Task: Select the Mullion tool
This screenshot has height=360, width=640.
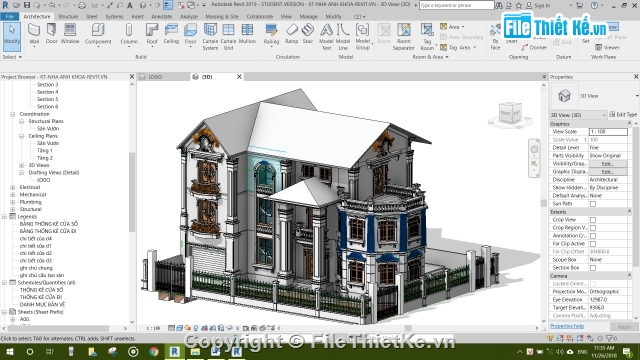Action: click(247, 34)
